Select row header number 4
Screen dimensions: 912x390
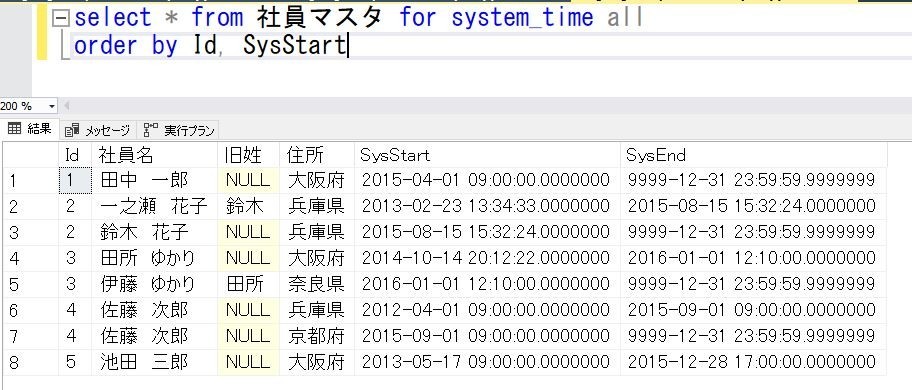click(30, 257)
